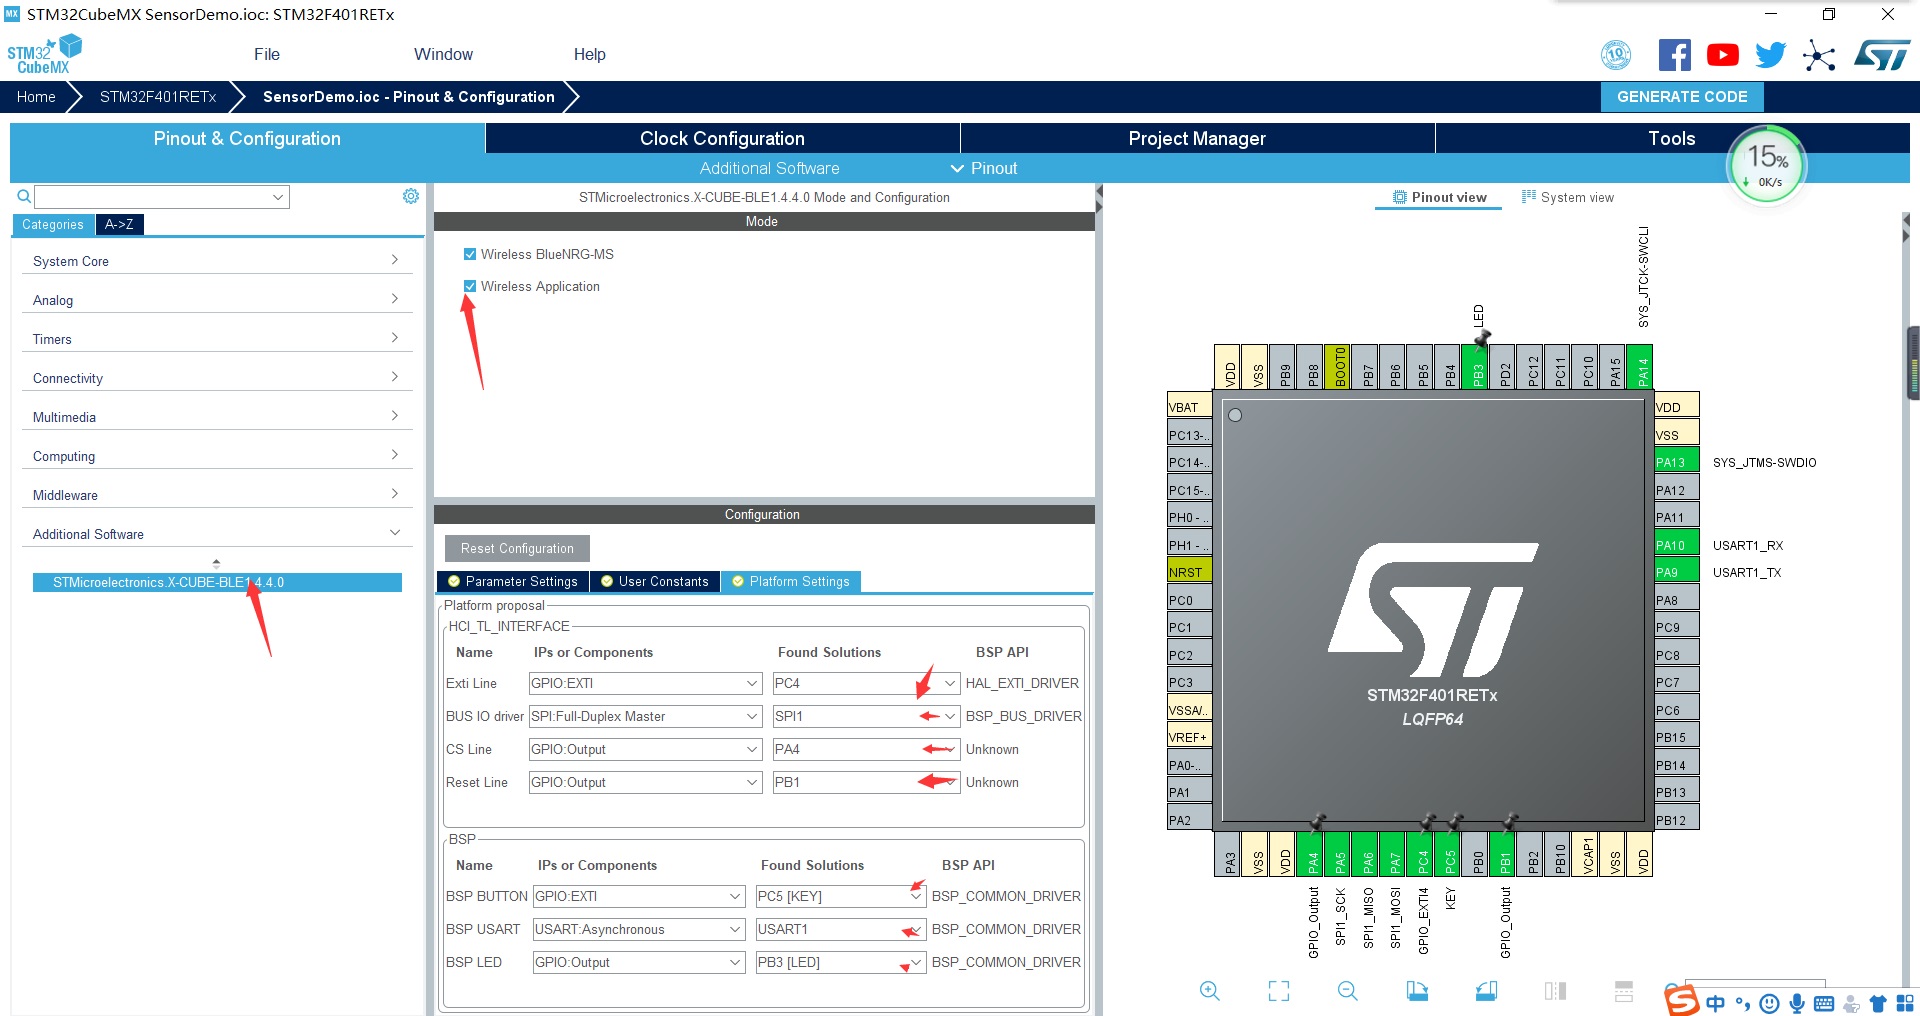
Task: Open the Window menu
Action: (443, 54)
